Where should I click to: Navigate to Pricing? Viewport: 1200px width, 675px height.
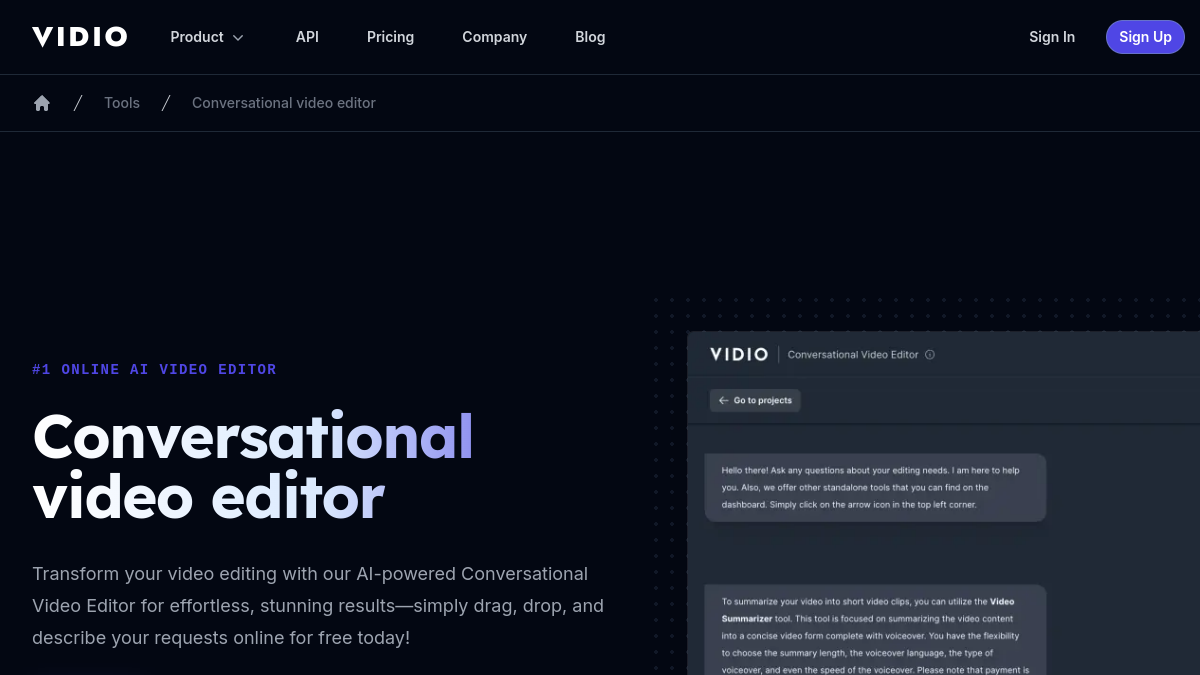click(390, 37)
